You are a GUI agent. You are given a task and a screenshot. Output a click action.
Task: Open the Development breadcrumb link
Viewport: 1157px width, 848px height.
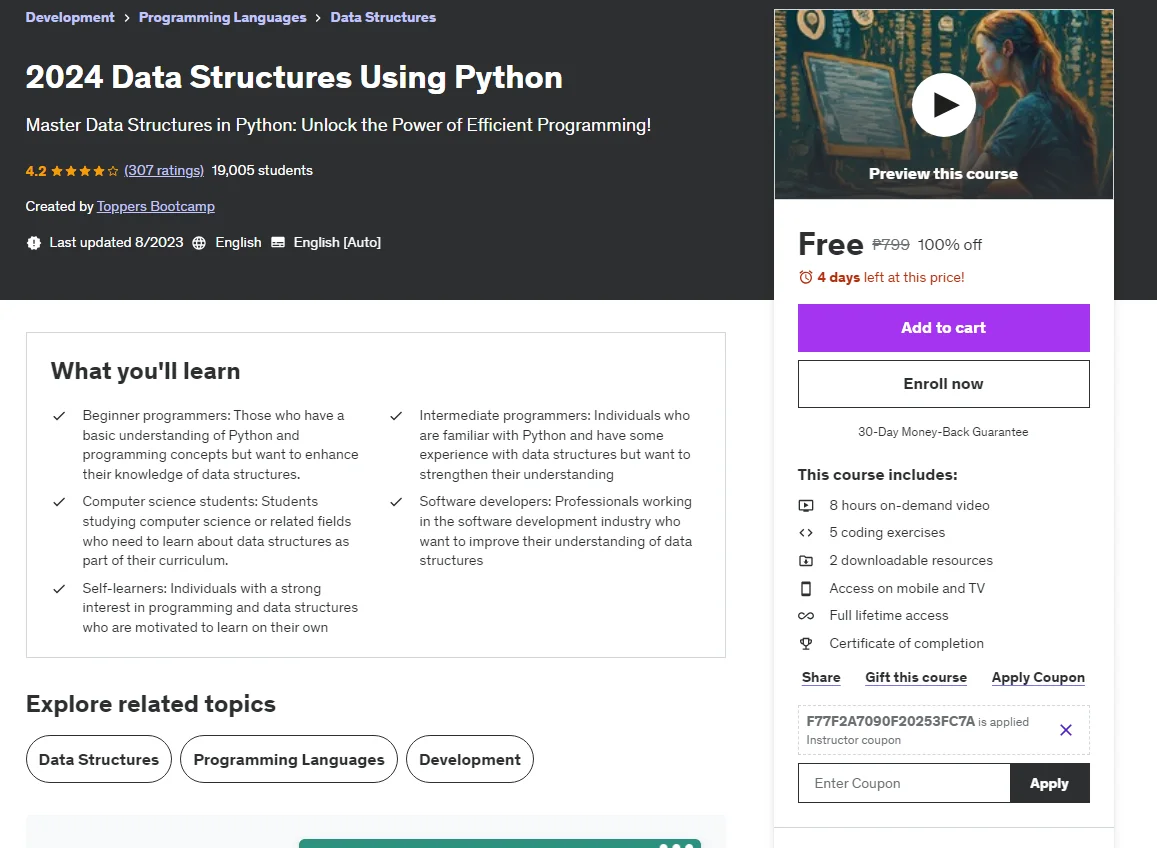70,17
